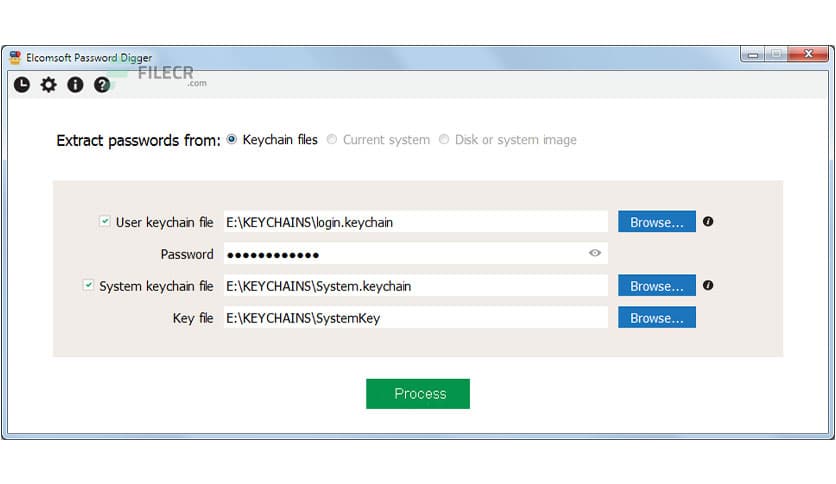Uncheck the User keychain file checkbox
836x484 pixels.
coord(104,221)
